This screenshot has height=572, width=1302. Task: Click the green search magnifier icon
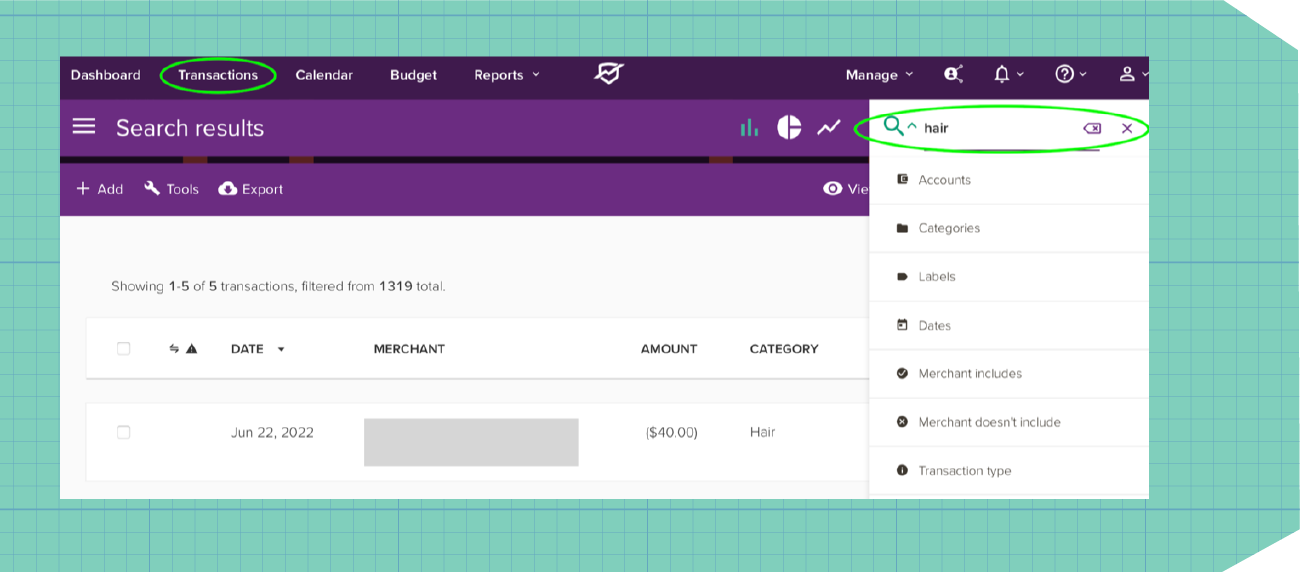(x=893, y=126)
